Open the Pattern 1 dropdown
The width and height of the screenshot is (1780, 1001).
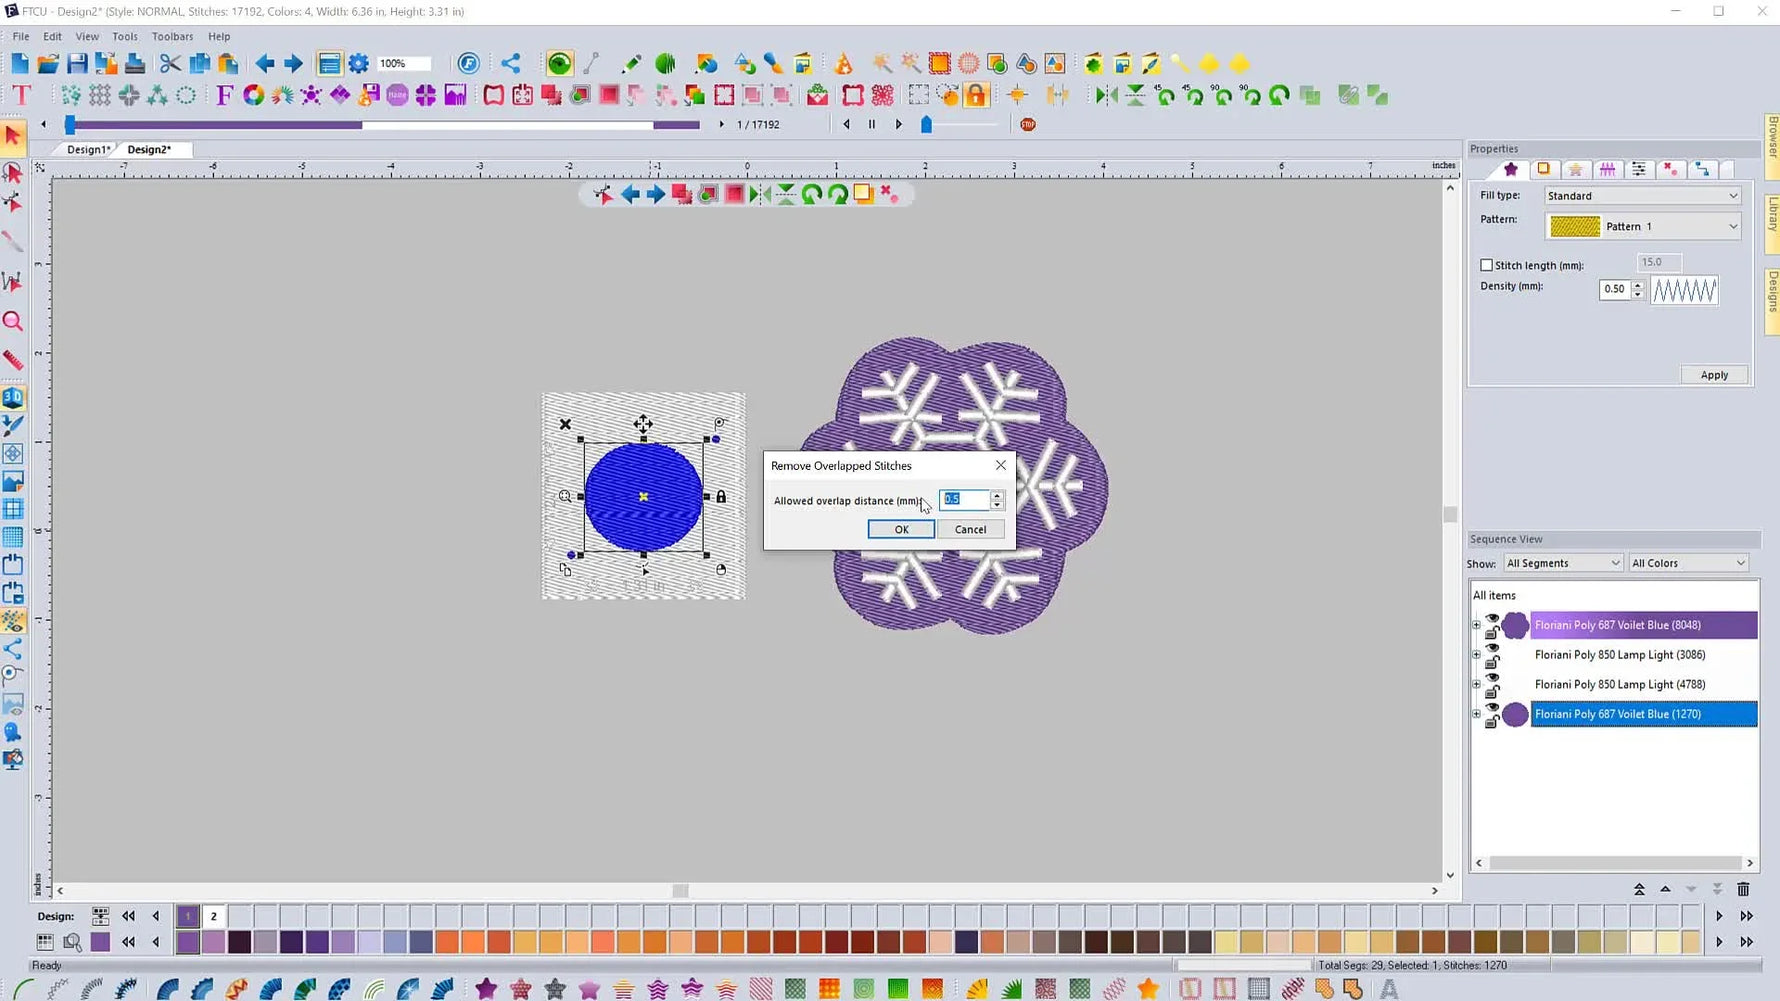click(1733, 226)
